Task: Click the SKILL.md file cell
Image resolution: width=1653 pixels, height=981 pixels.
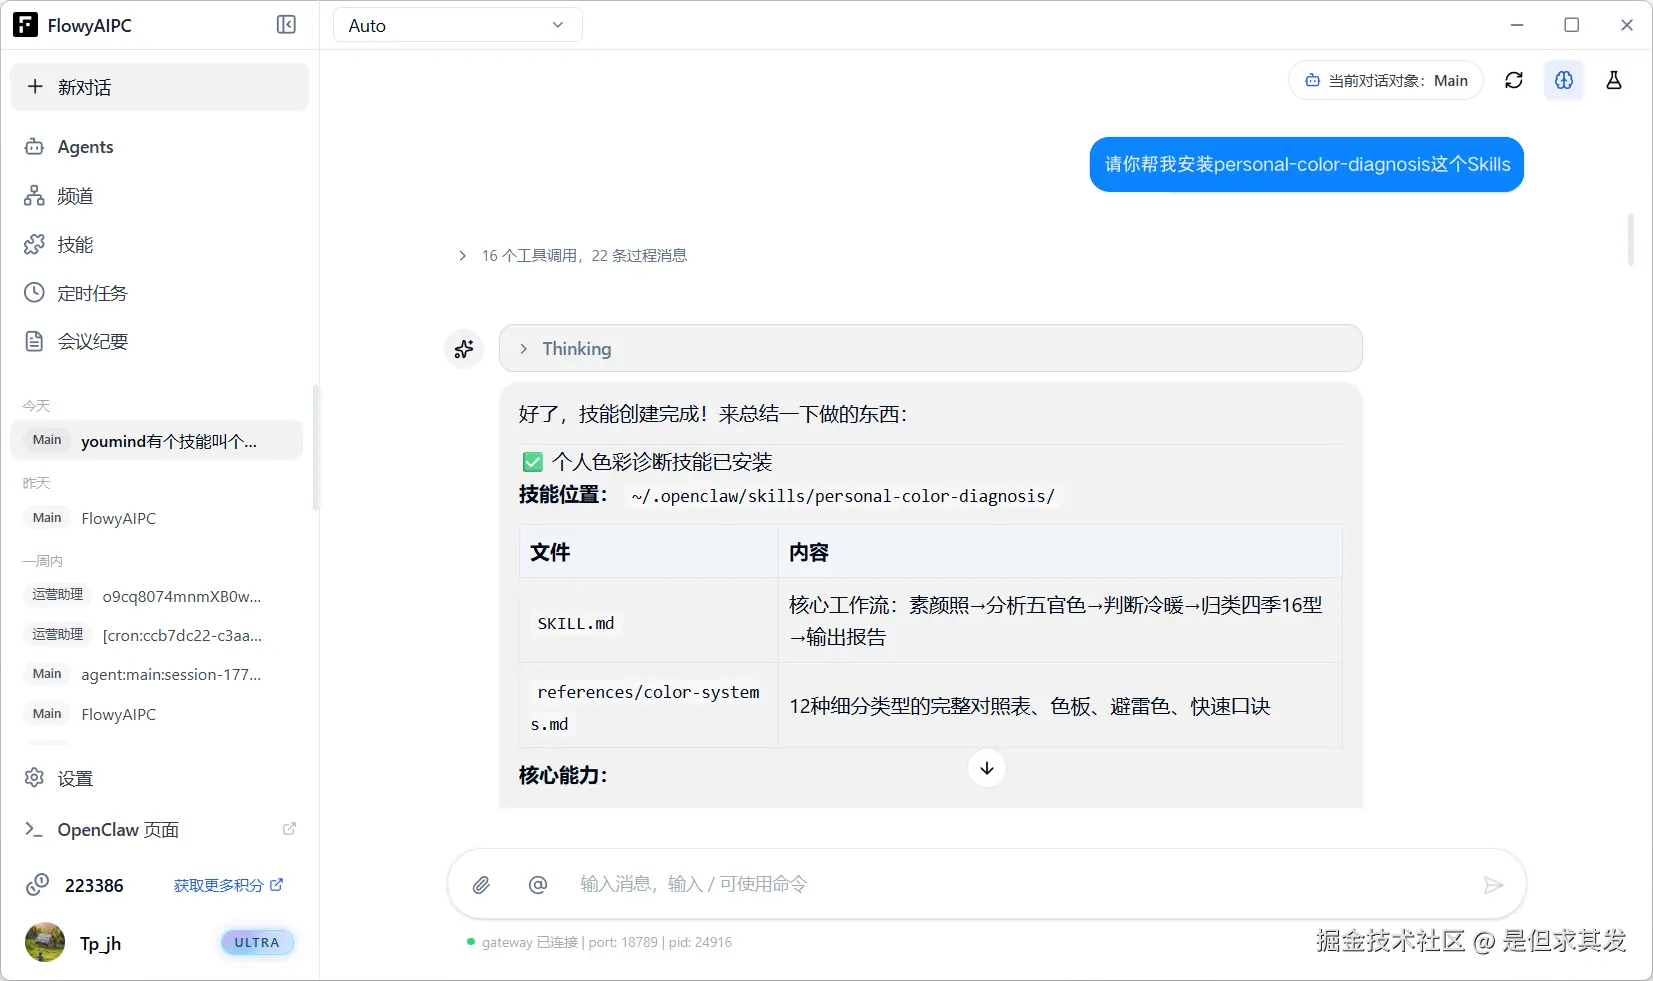Action: tap(649, 621)
